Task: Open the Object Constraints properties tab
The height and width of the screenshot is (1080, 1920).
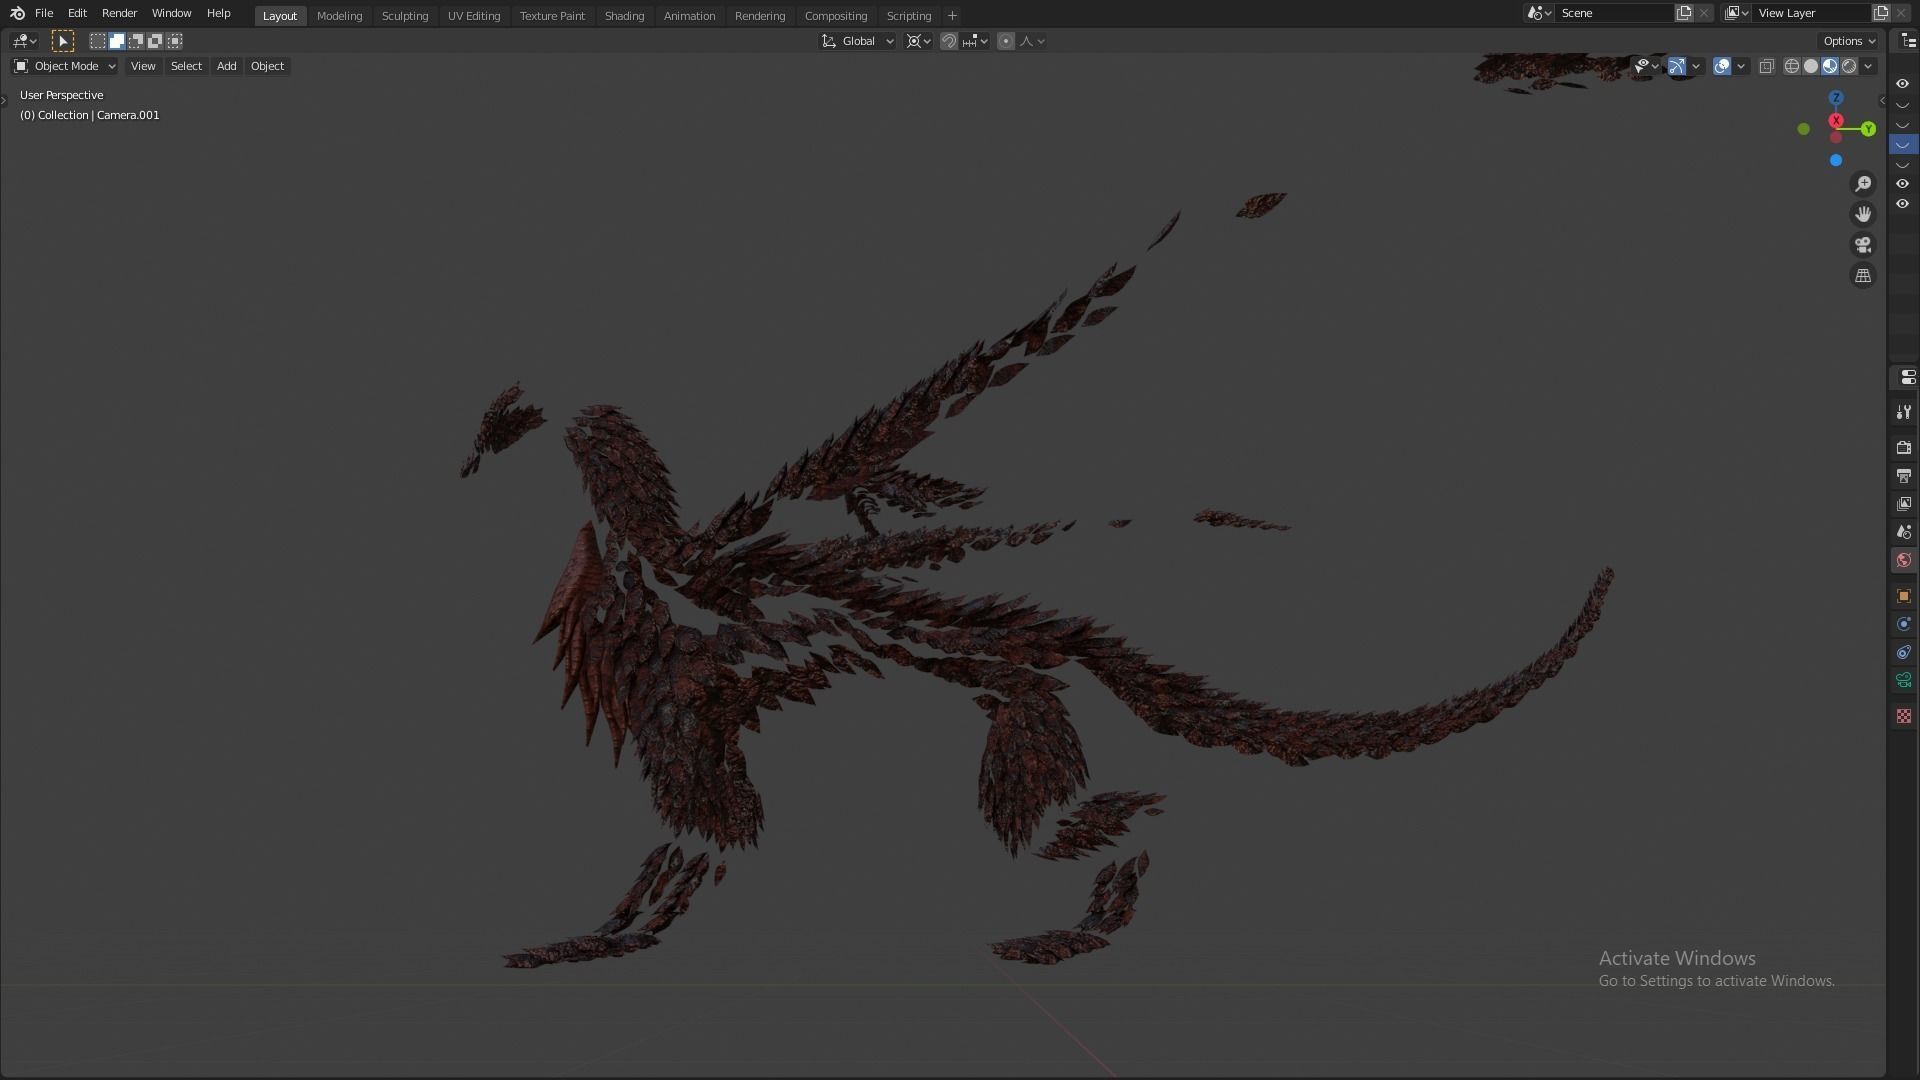Action: point(1904,652)
